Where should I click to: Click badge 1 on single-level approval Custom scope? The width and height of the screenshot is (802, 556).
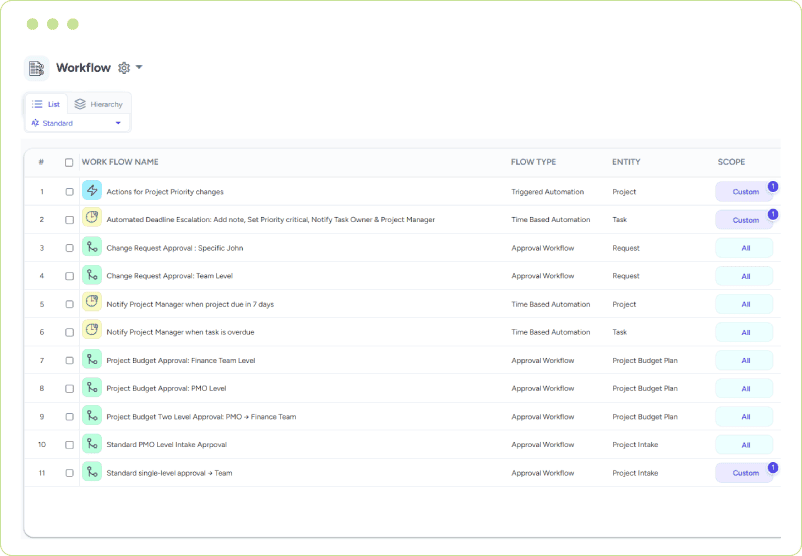click(x=773, y=468)
